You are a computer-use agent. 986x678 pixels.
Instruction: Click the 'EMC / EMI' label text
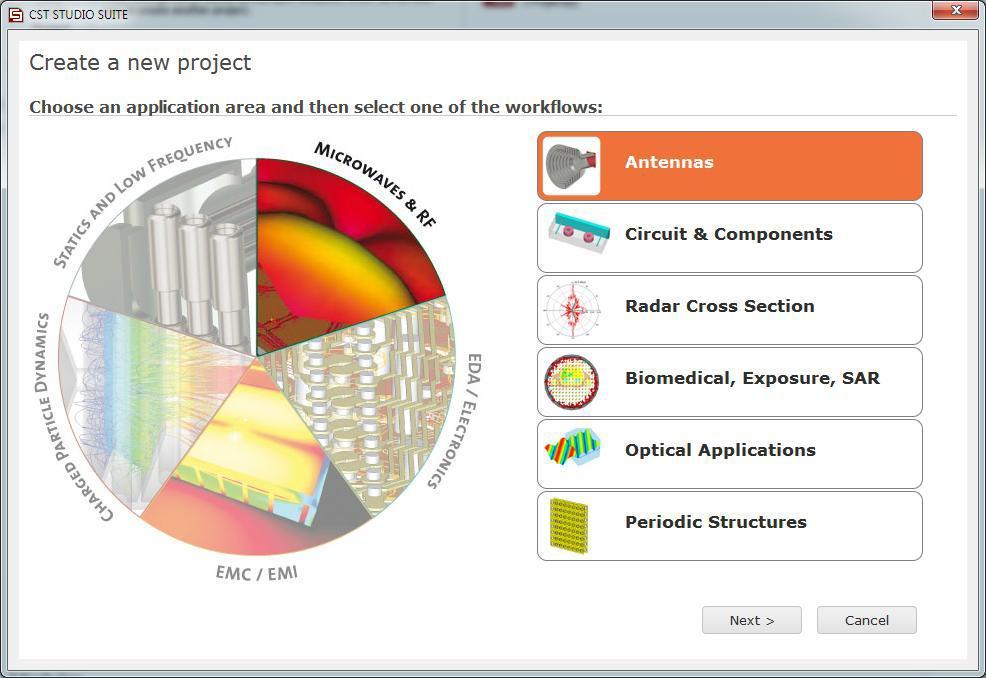coord(257,573)
